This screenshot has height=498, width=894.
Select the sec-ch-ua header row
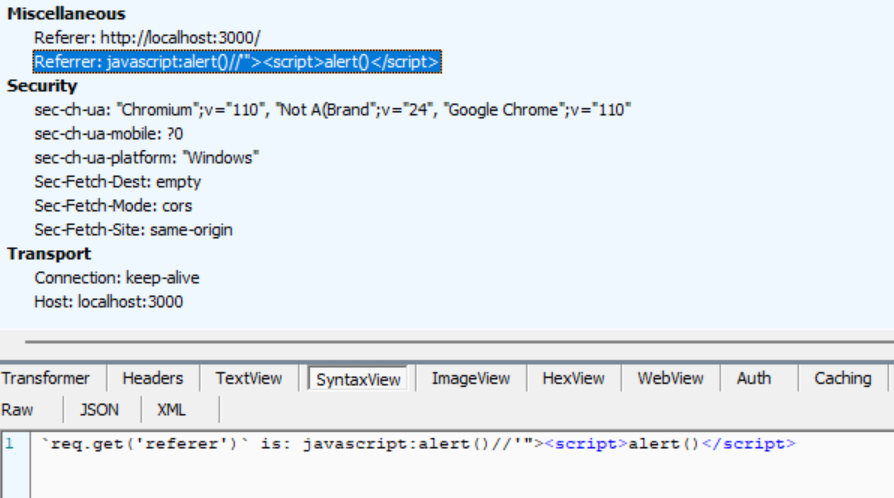[x=332, y=110]
